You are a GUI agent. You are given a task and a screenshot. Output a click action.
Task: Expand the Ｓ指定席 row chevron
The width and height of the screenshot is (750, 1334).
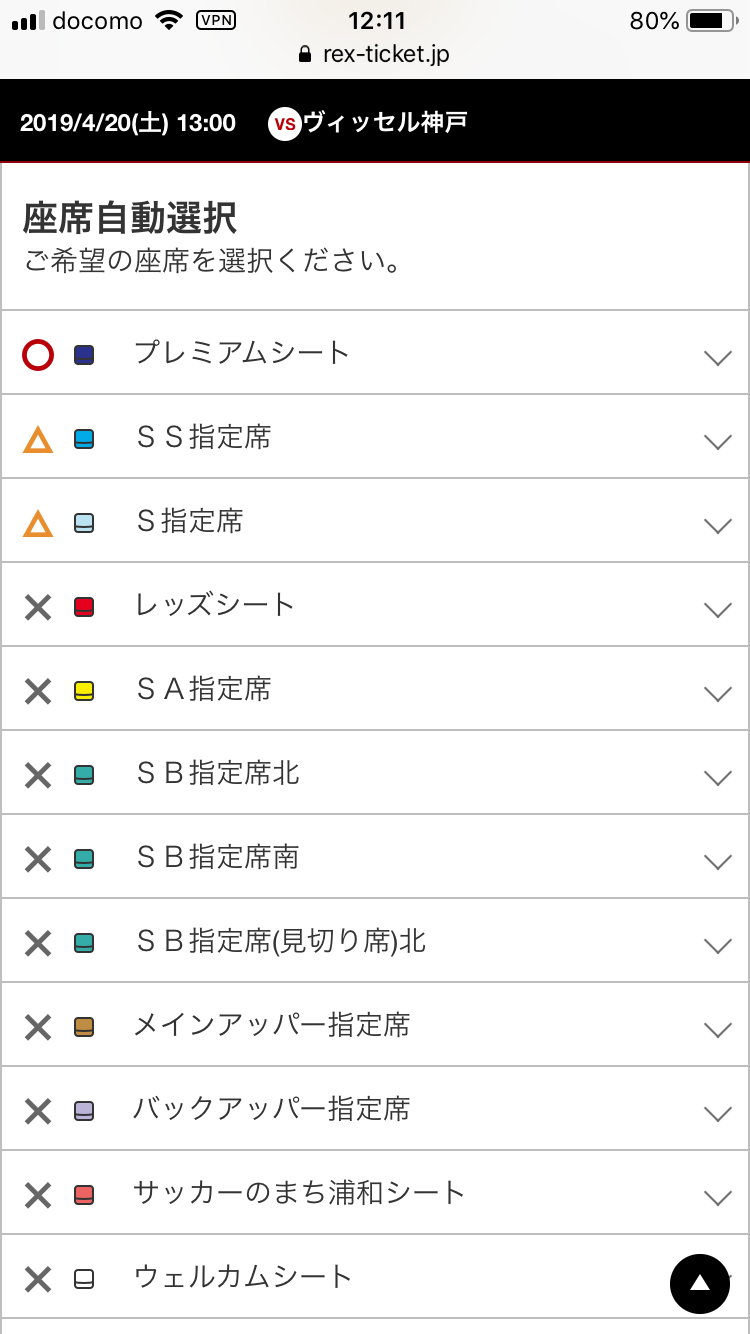click(x=718, y=525)
